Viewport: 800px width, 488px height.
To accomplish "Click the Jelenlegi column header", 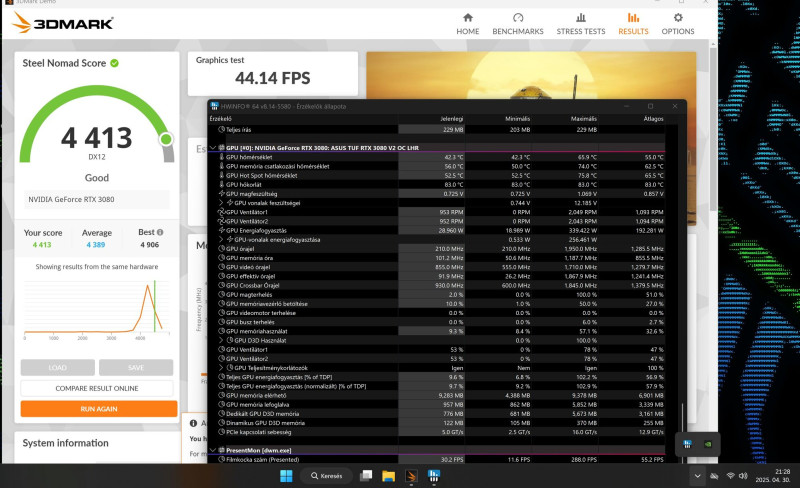I will [452, 119].
